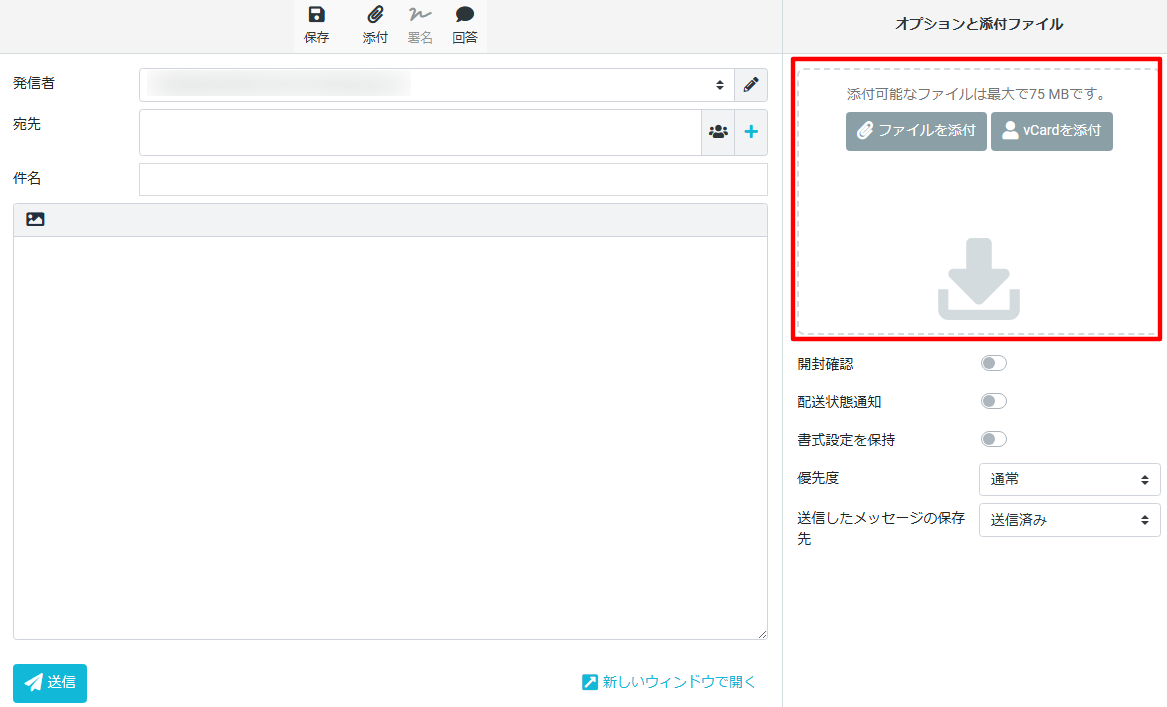
Task: Click the 添付可能なファイルは最大で75 MBです text
Action: (978, 94)
